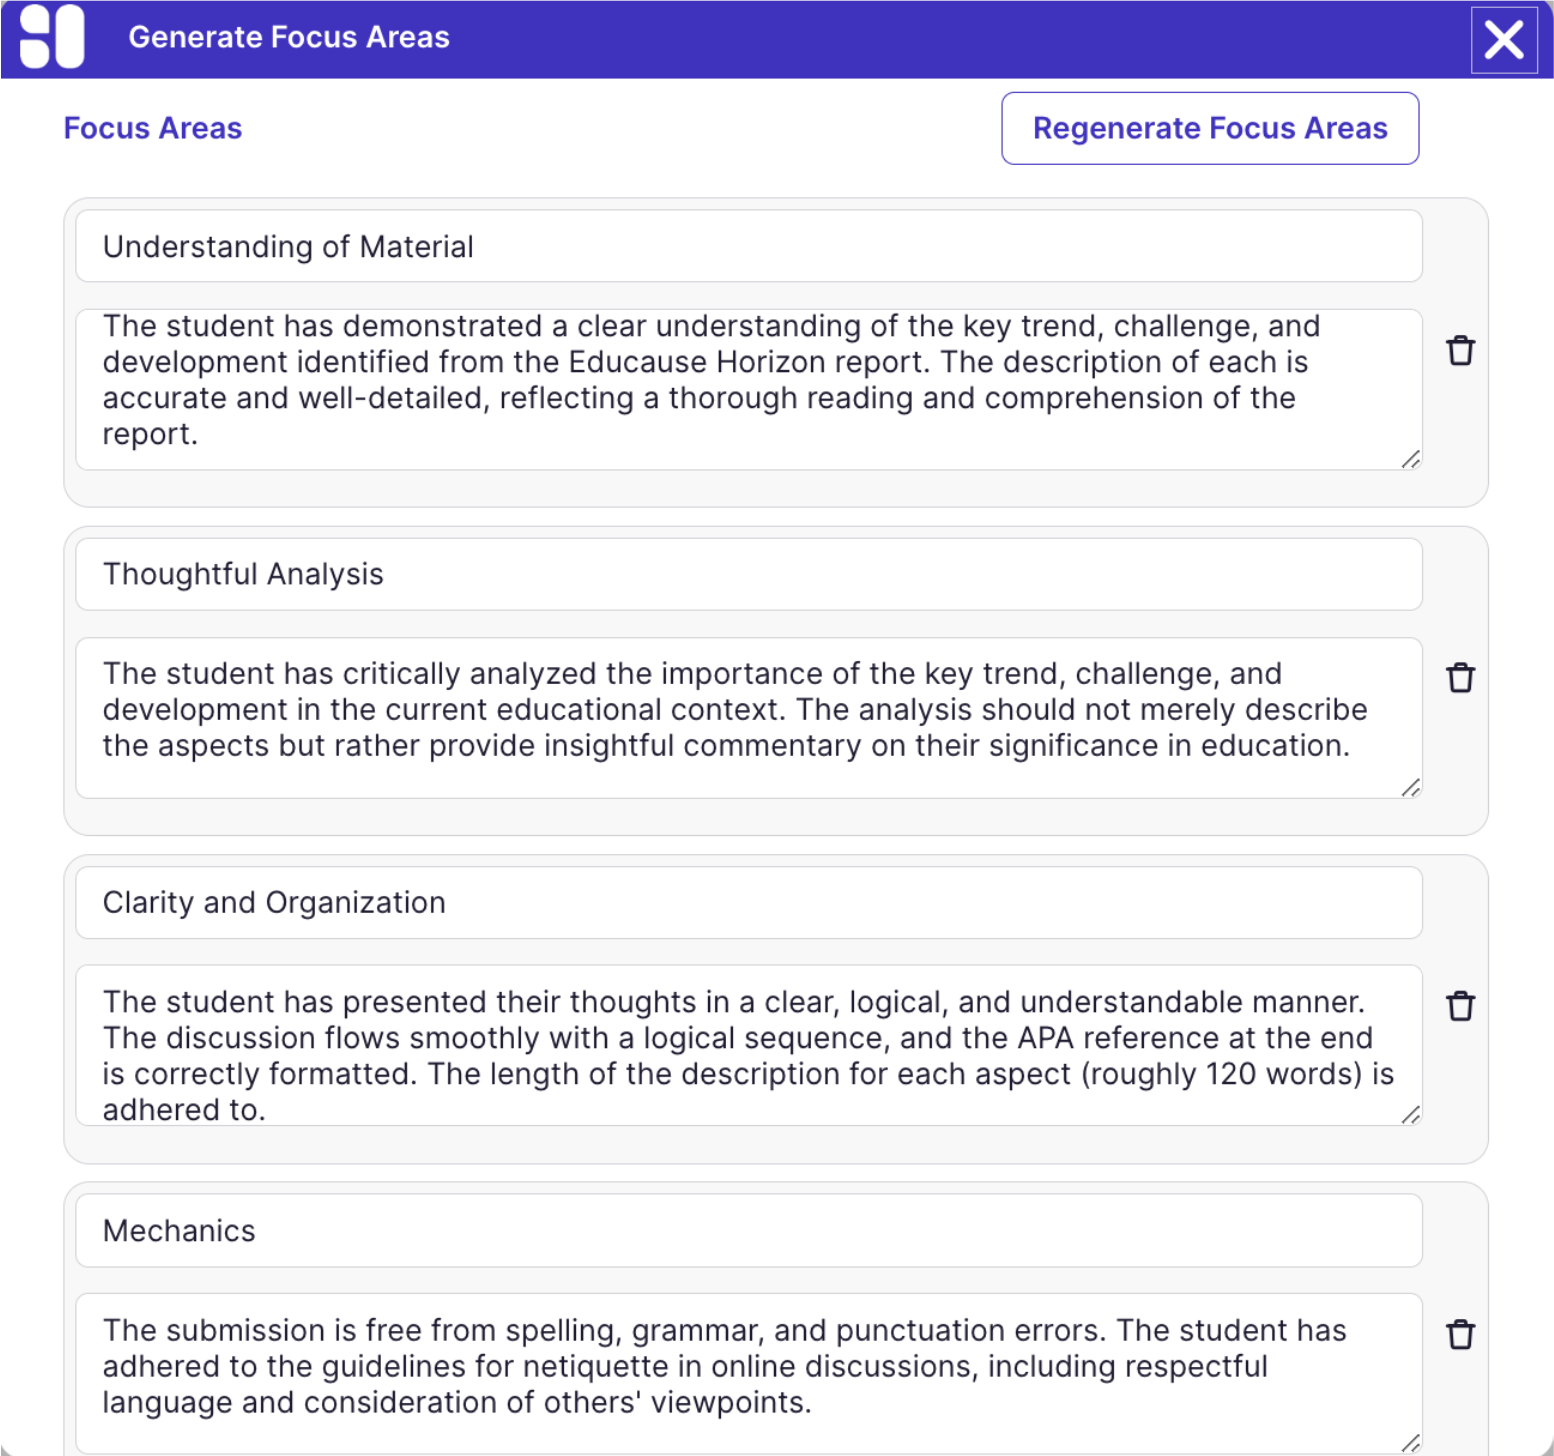Click the app logo in the header

point(52,37)
